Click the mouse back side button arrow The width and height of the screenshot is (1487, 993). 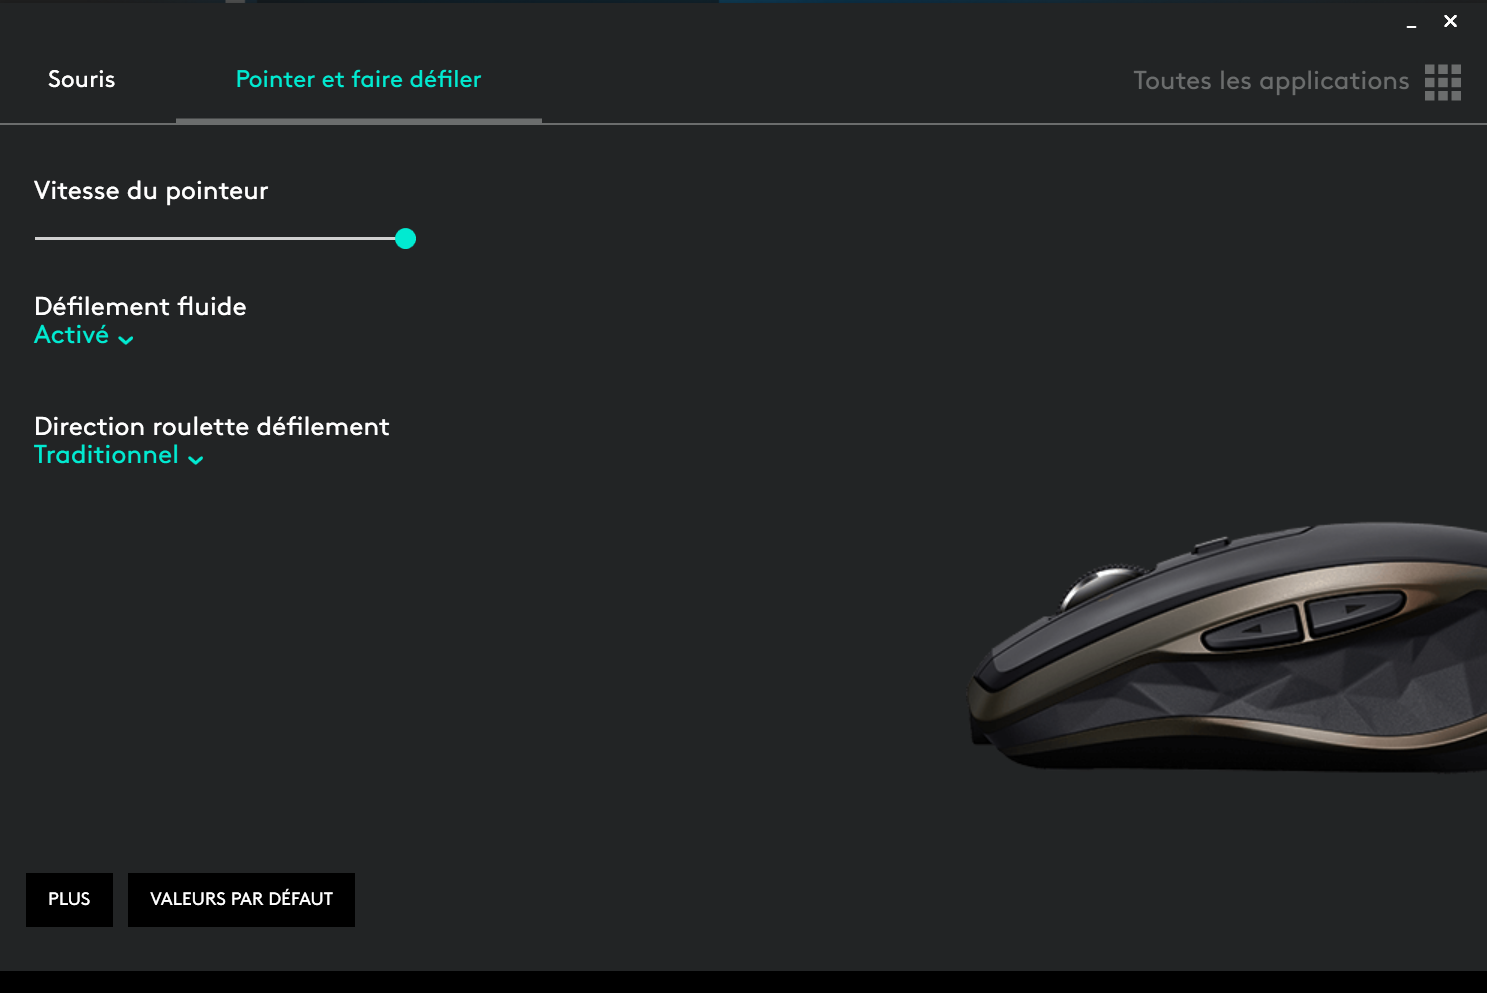tap(1253, 629)
